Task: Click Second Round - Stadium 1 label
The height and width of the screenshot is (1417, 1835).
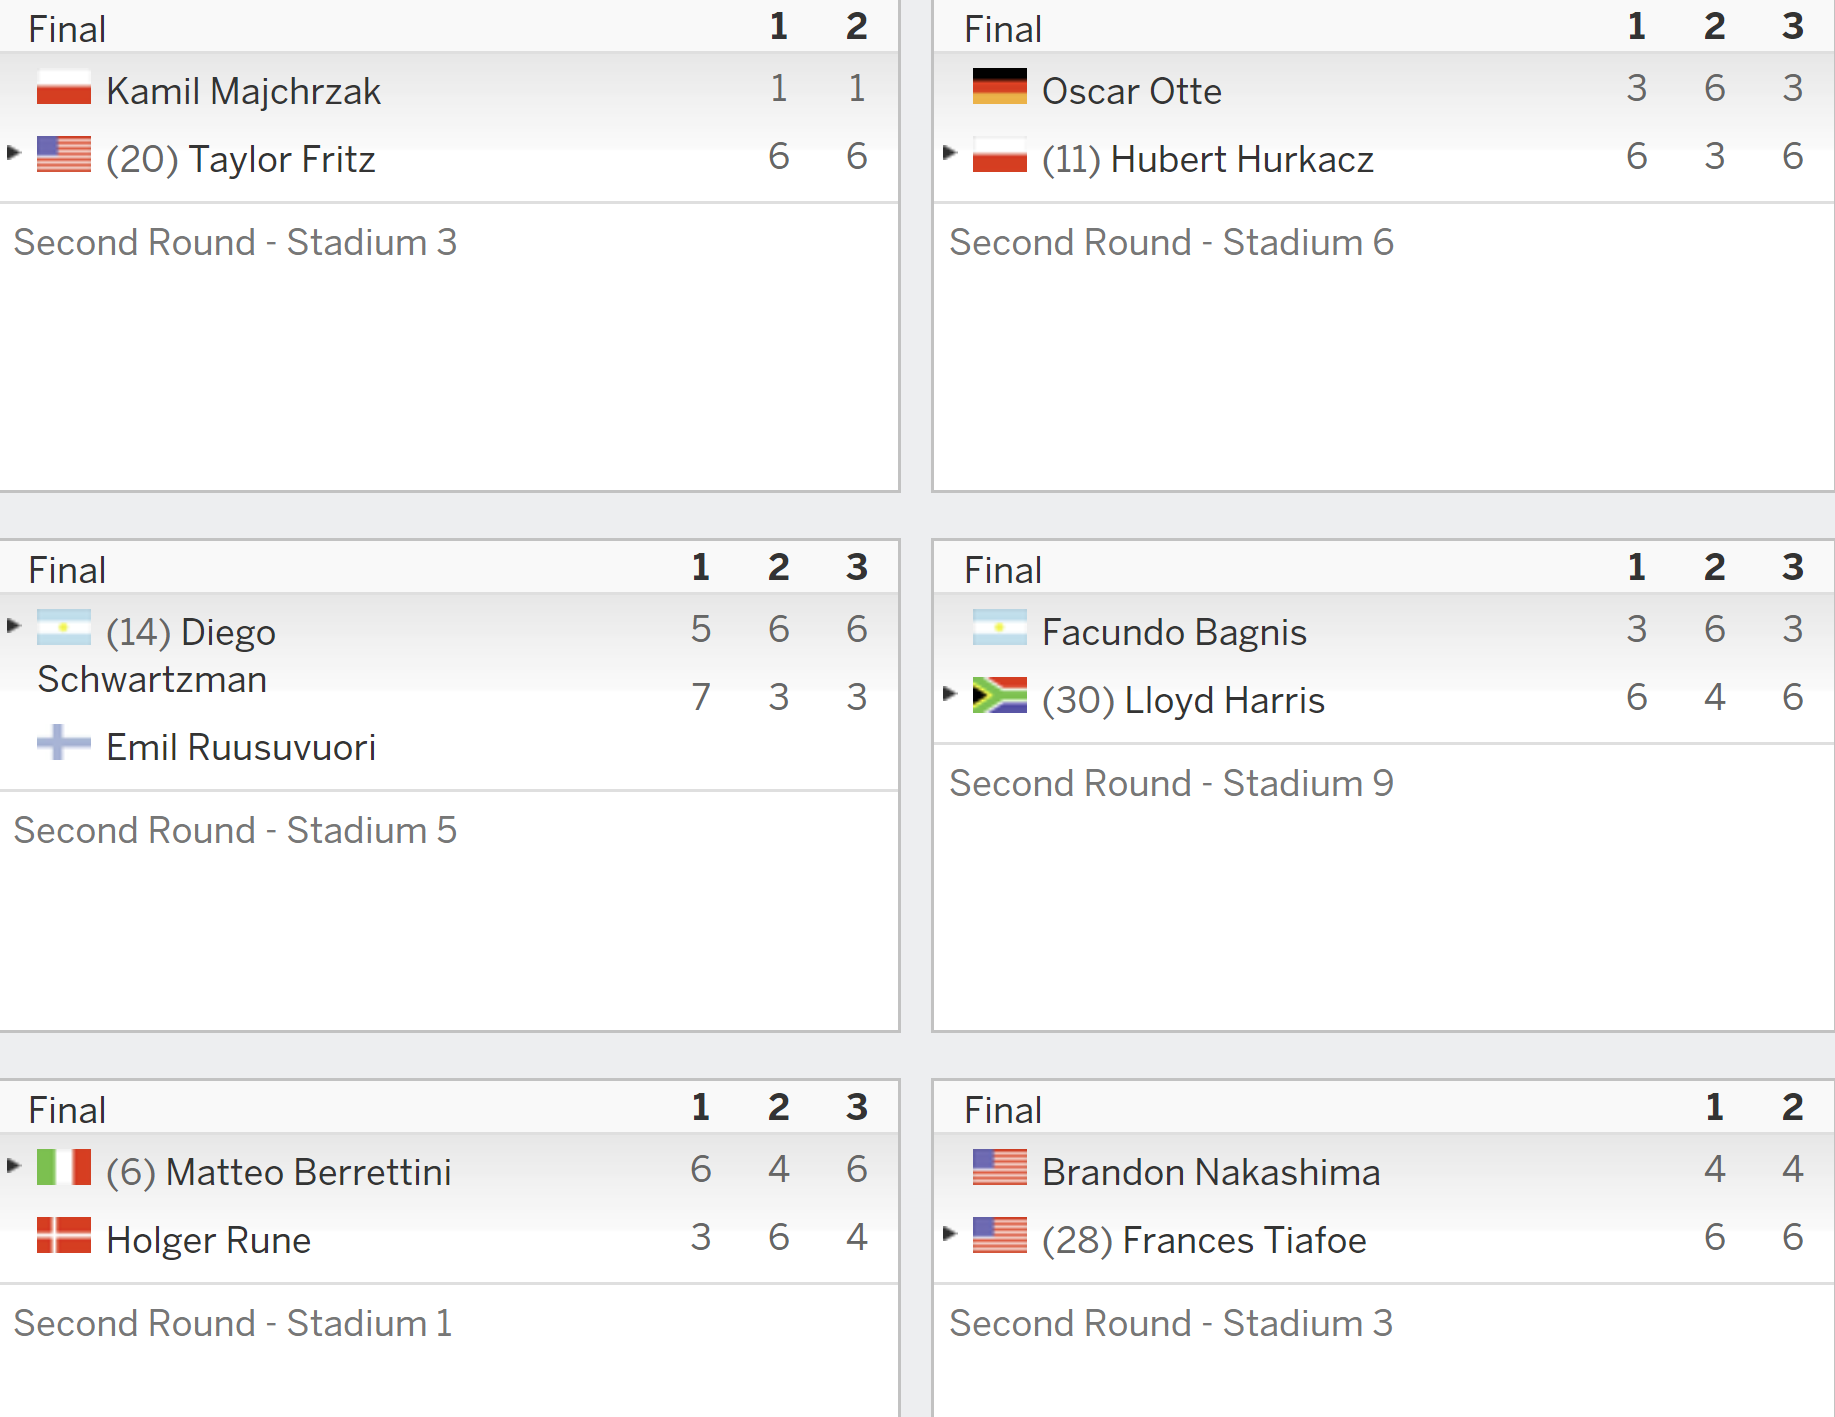Action: (233, 1323)
